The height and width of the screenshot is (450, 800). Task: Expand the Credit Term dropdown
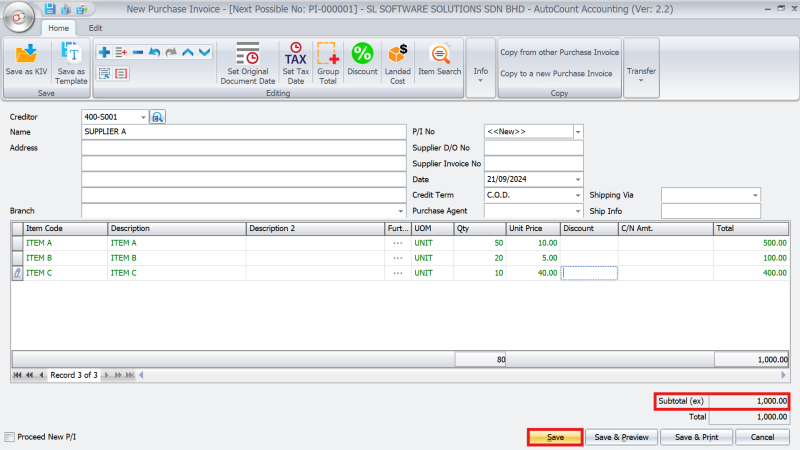pos(578,195)
